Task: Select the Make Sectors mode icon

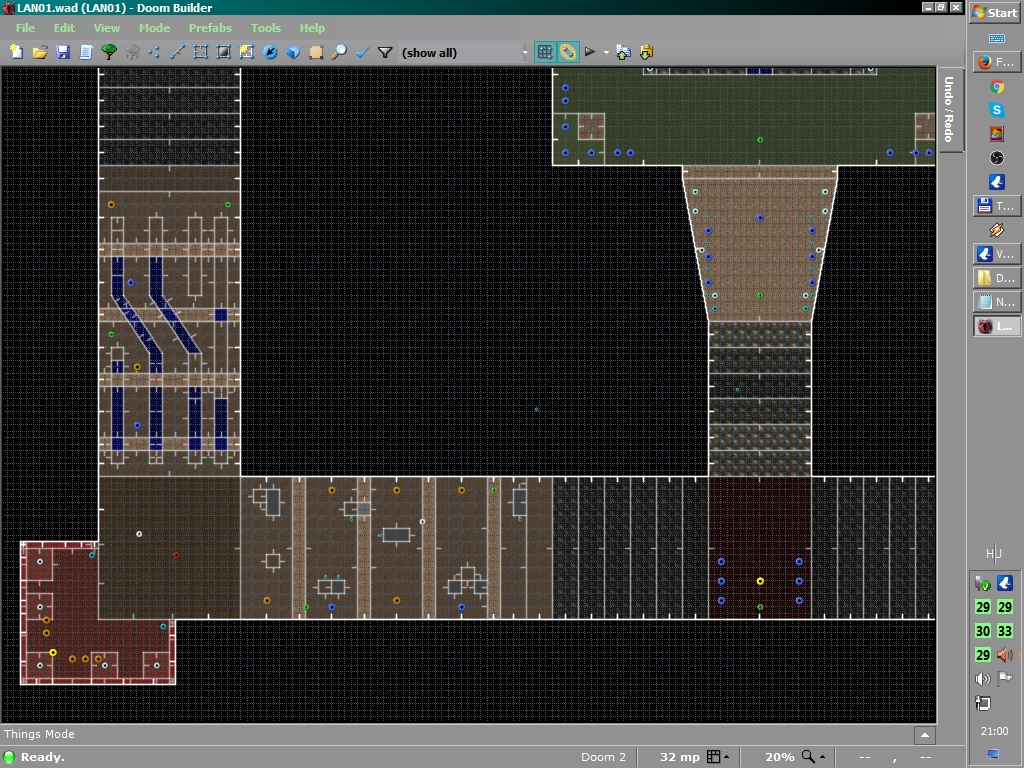Action: (x=246, y=52)
